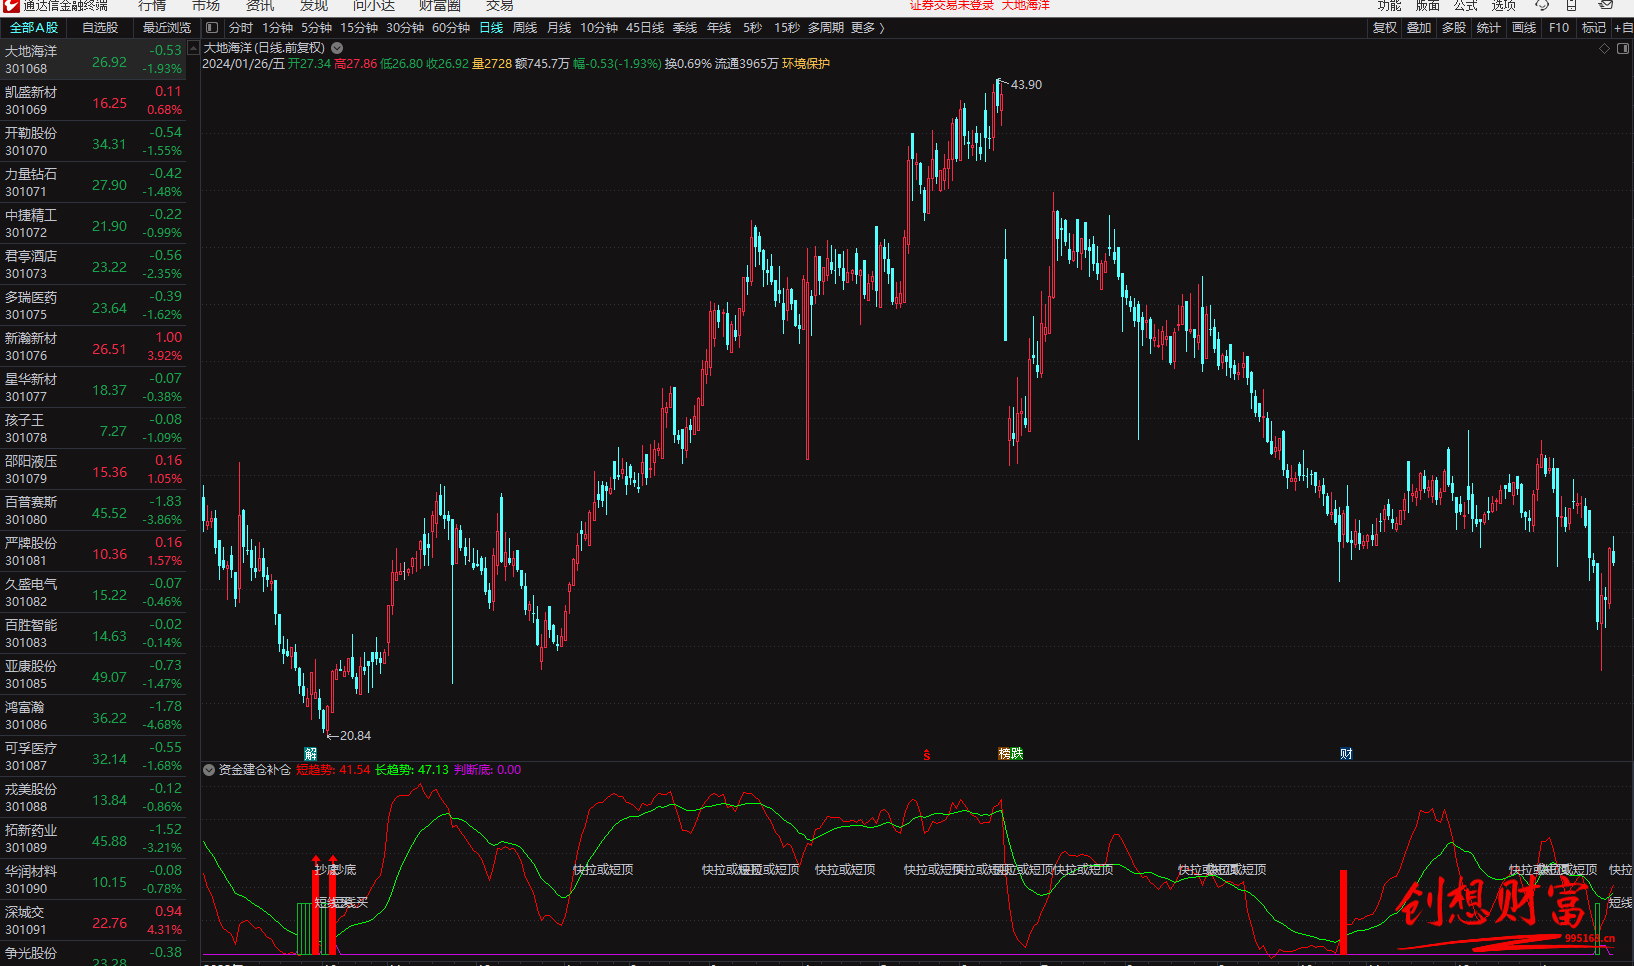Toggle the side panel layout icon before 分时

212,28
